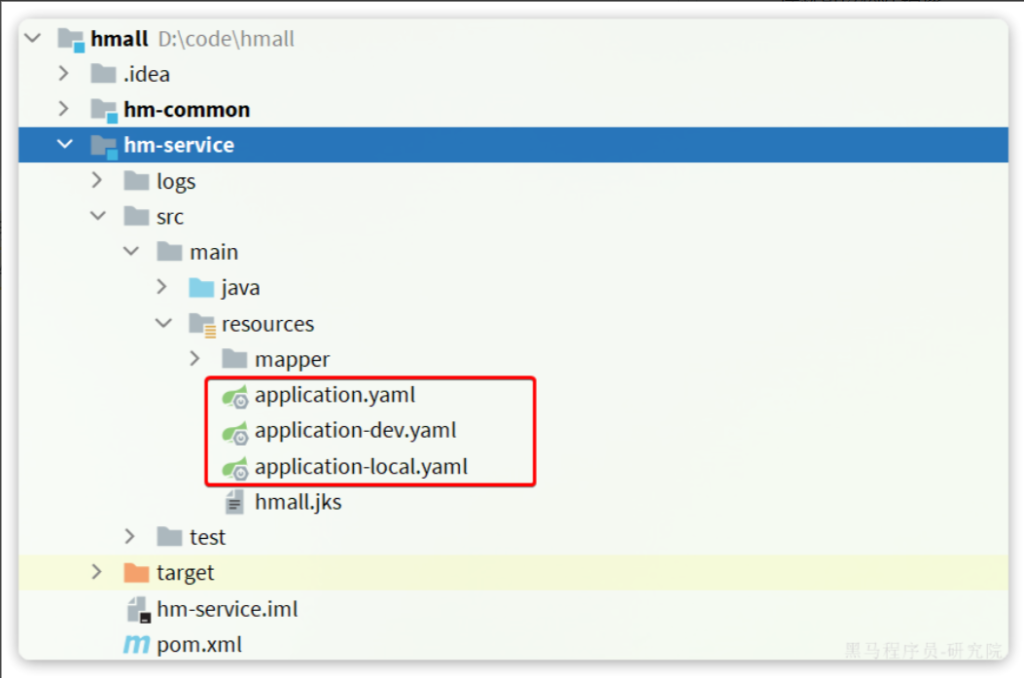Click the Spring icon beside application-dev.yaml
The height and width of the screenshot is (678, 1024).
[235, 432]
